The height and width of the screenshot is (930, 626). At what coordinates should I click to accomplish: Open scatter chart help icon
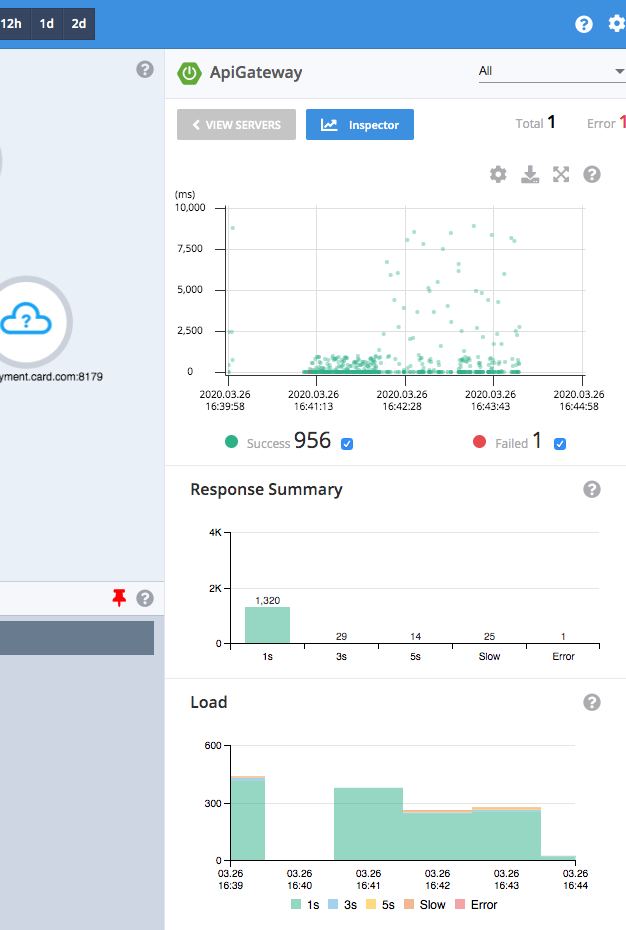coord(592,174)
